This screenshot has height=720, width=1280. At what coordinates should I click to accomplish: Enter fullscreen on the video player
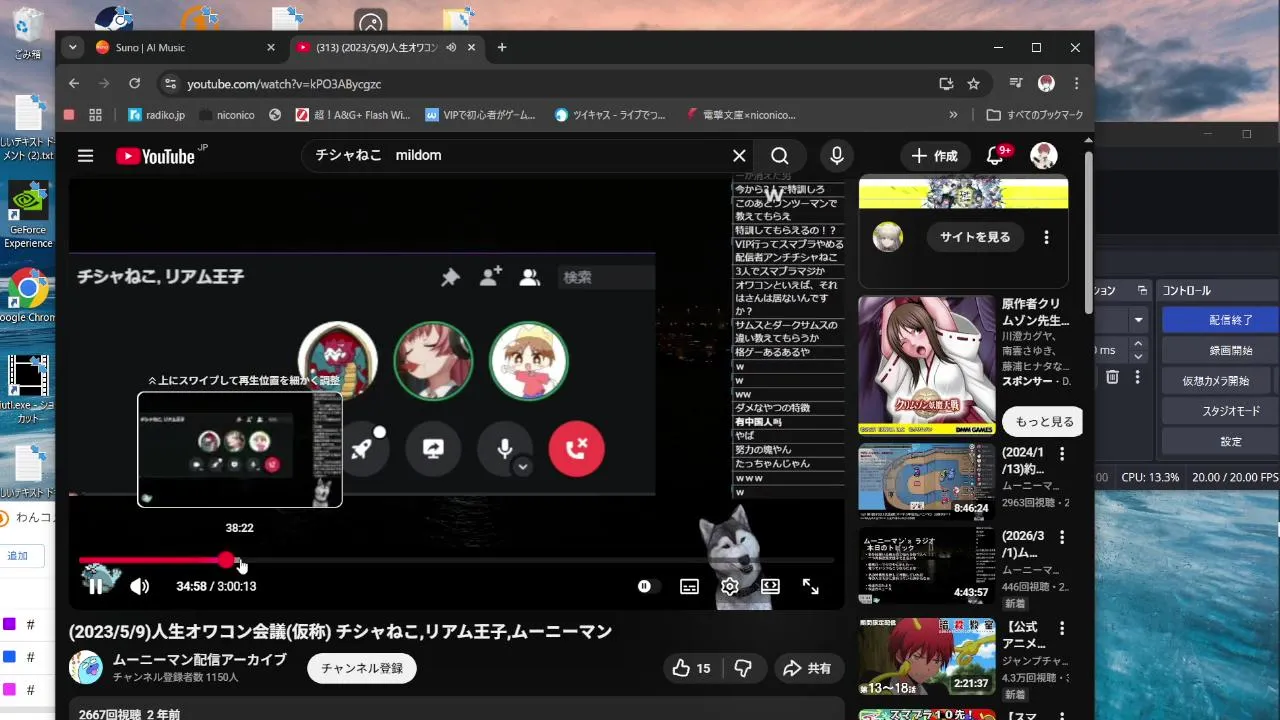(811, 587)
